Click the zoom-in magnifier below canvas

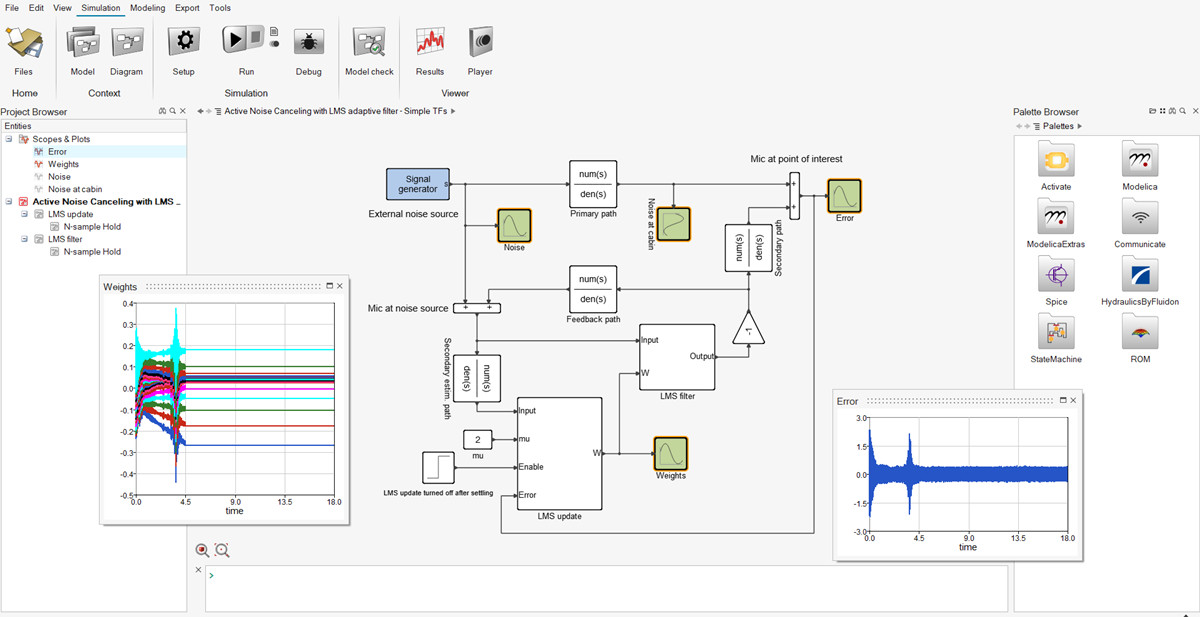click(x=203, y=550)
